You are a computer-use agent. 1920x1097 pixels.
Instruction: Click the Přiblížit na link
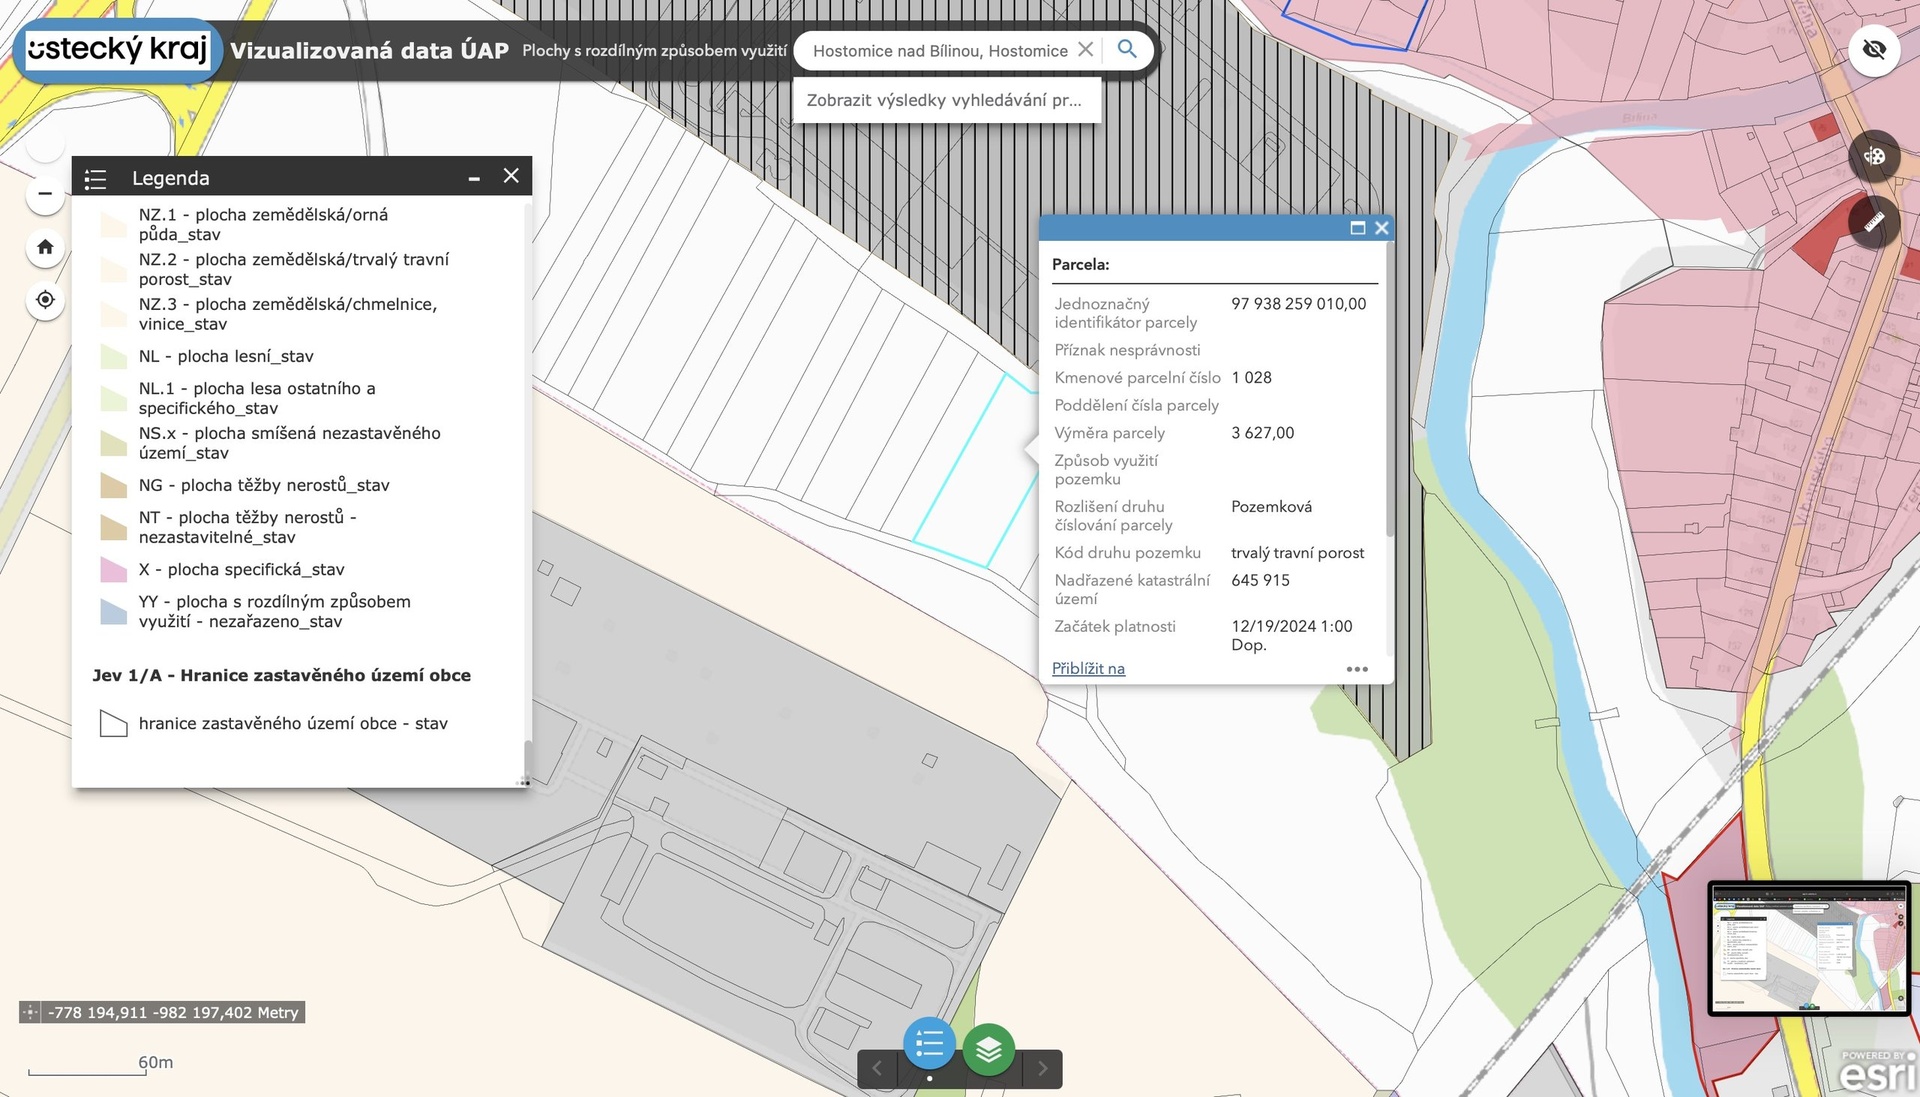(x=1088, y=668)
